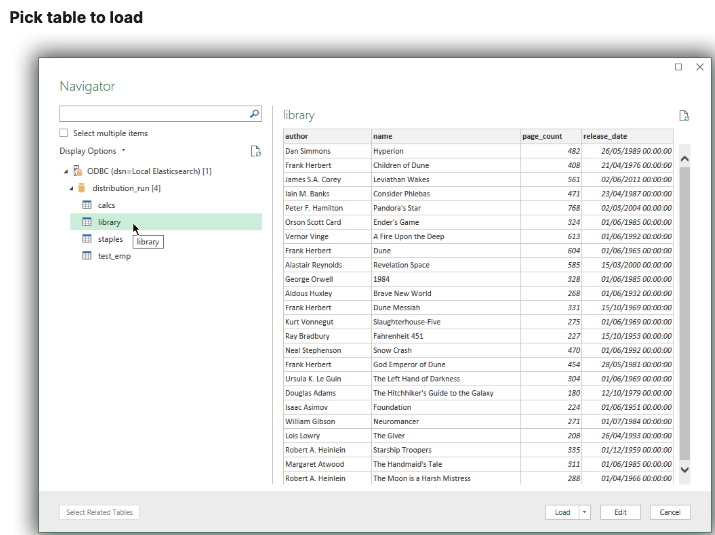Click the Brave New World cell
The height and width of the screenshot is (535, 715).
[446, 293]
